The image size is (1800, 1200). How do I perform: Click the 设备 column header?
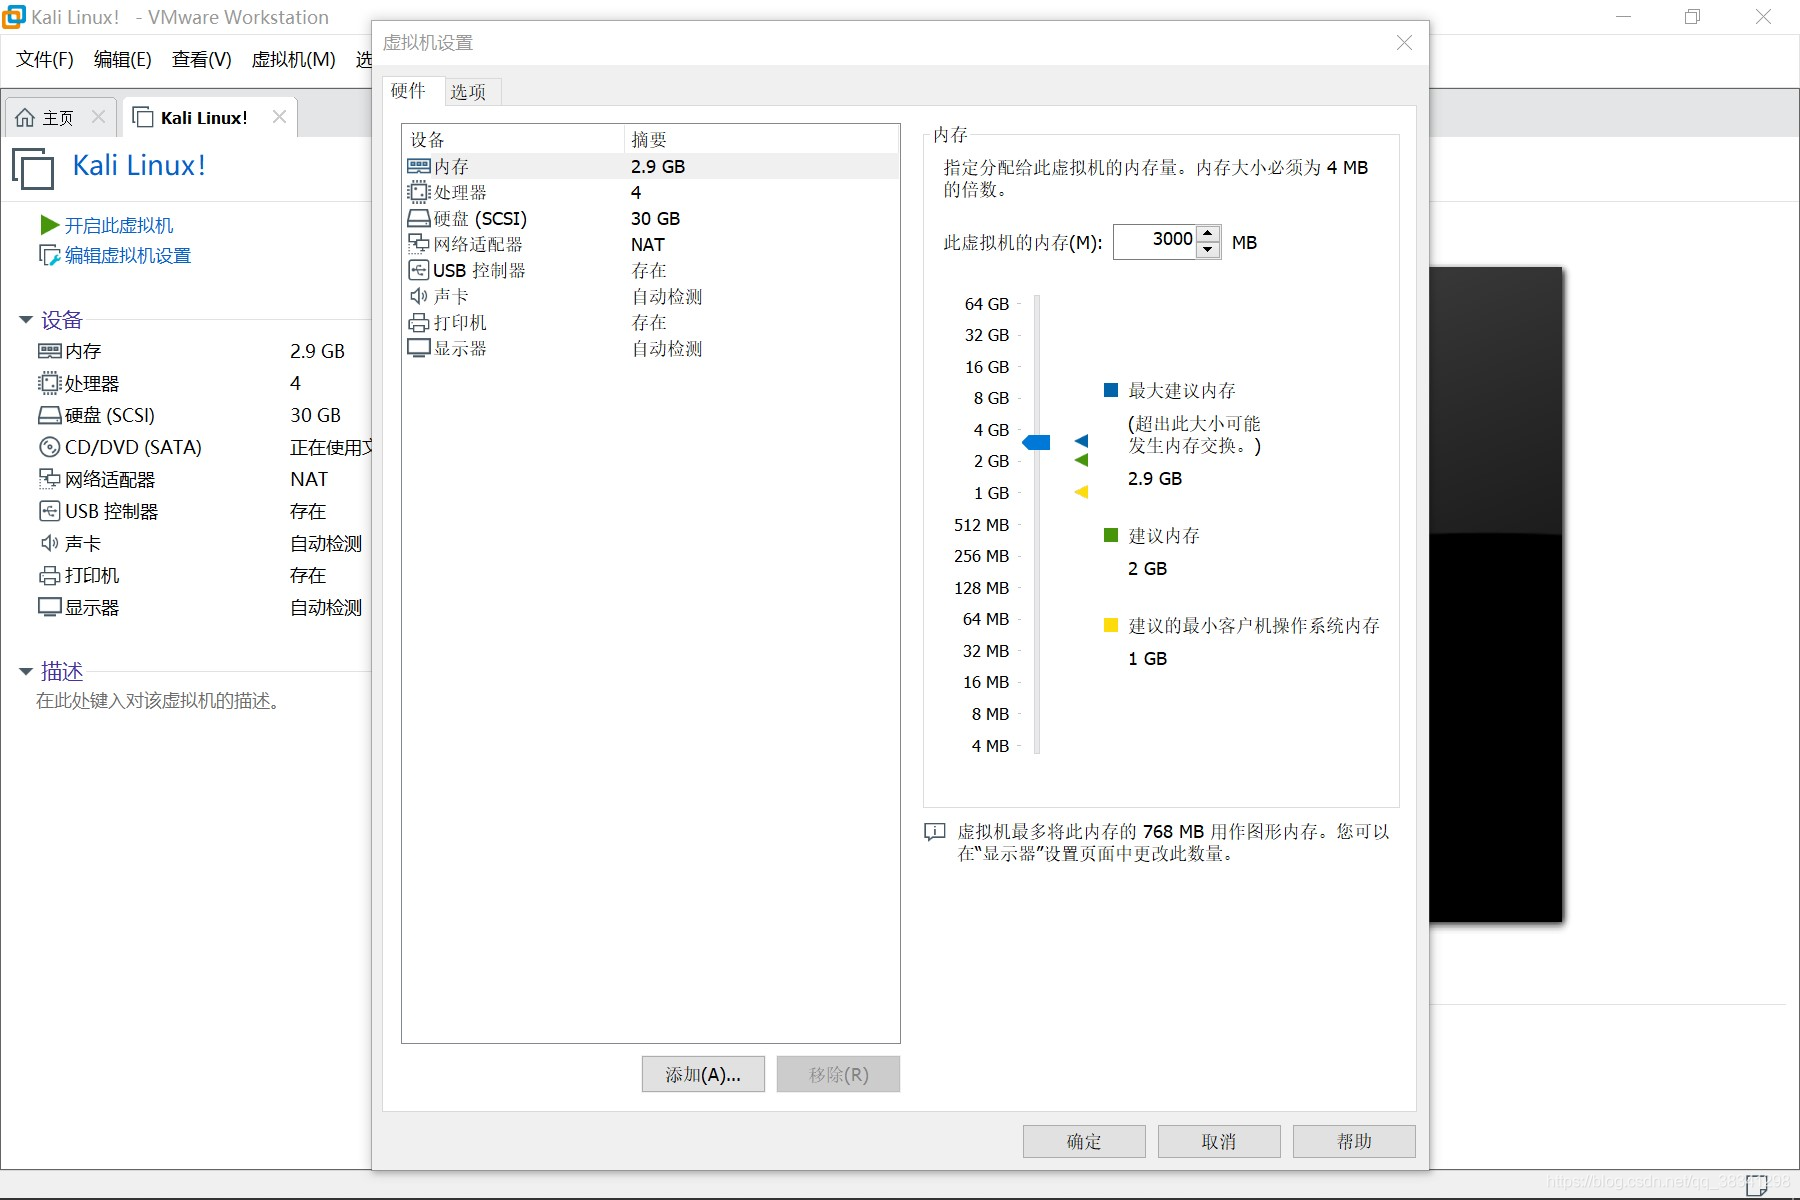coord(513,139)
